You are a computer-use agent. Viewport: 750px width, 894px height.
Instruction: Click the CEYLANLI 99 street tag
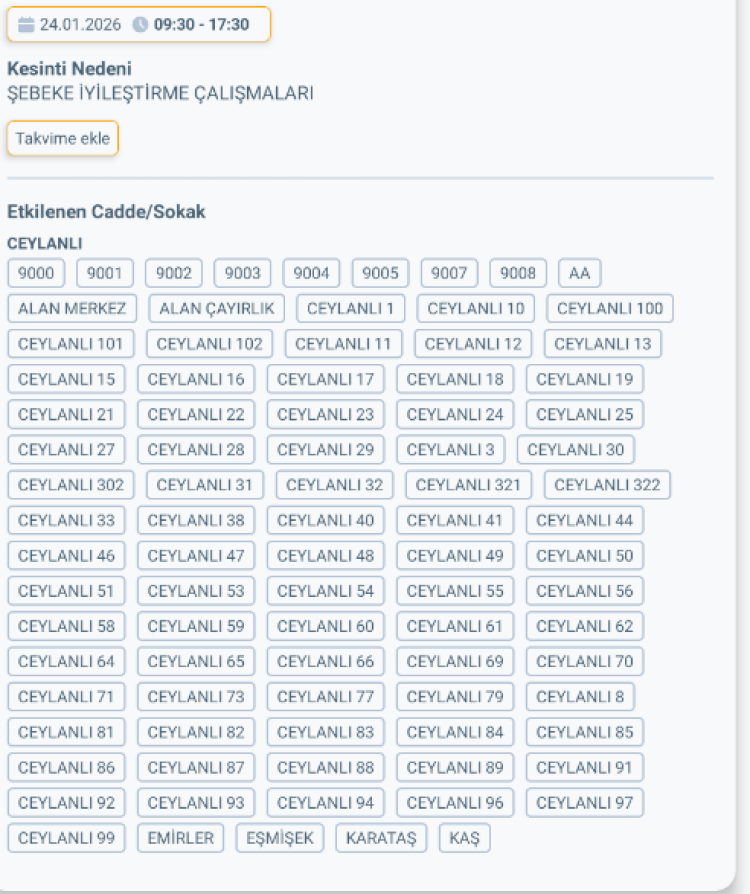click(66, 838)
